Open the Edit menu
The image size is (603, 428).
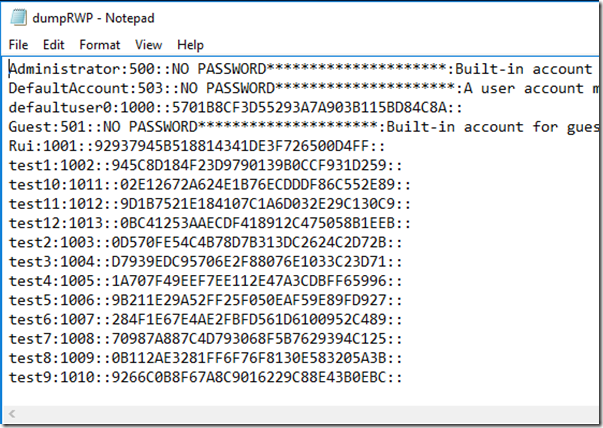(x=53, y=45)
